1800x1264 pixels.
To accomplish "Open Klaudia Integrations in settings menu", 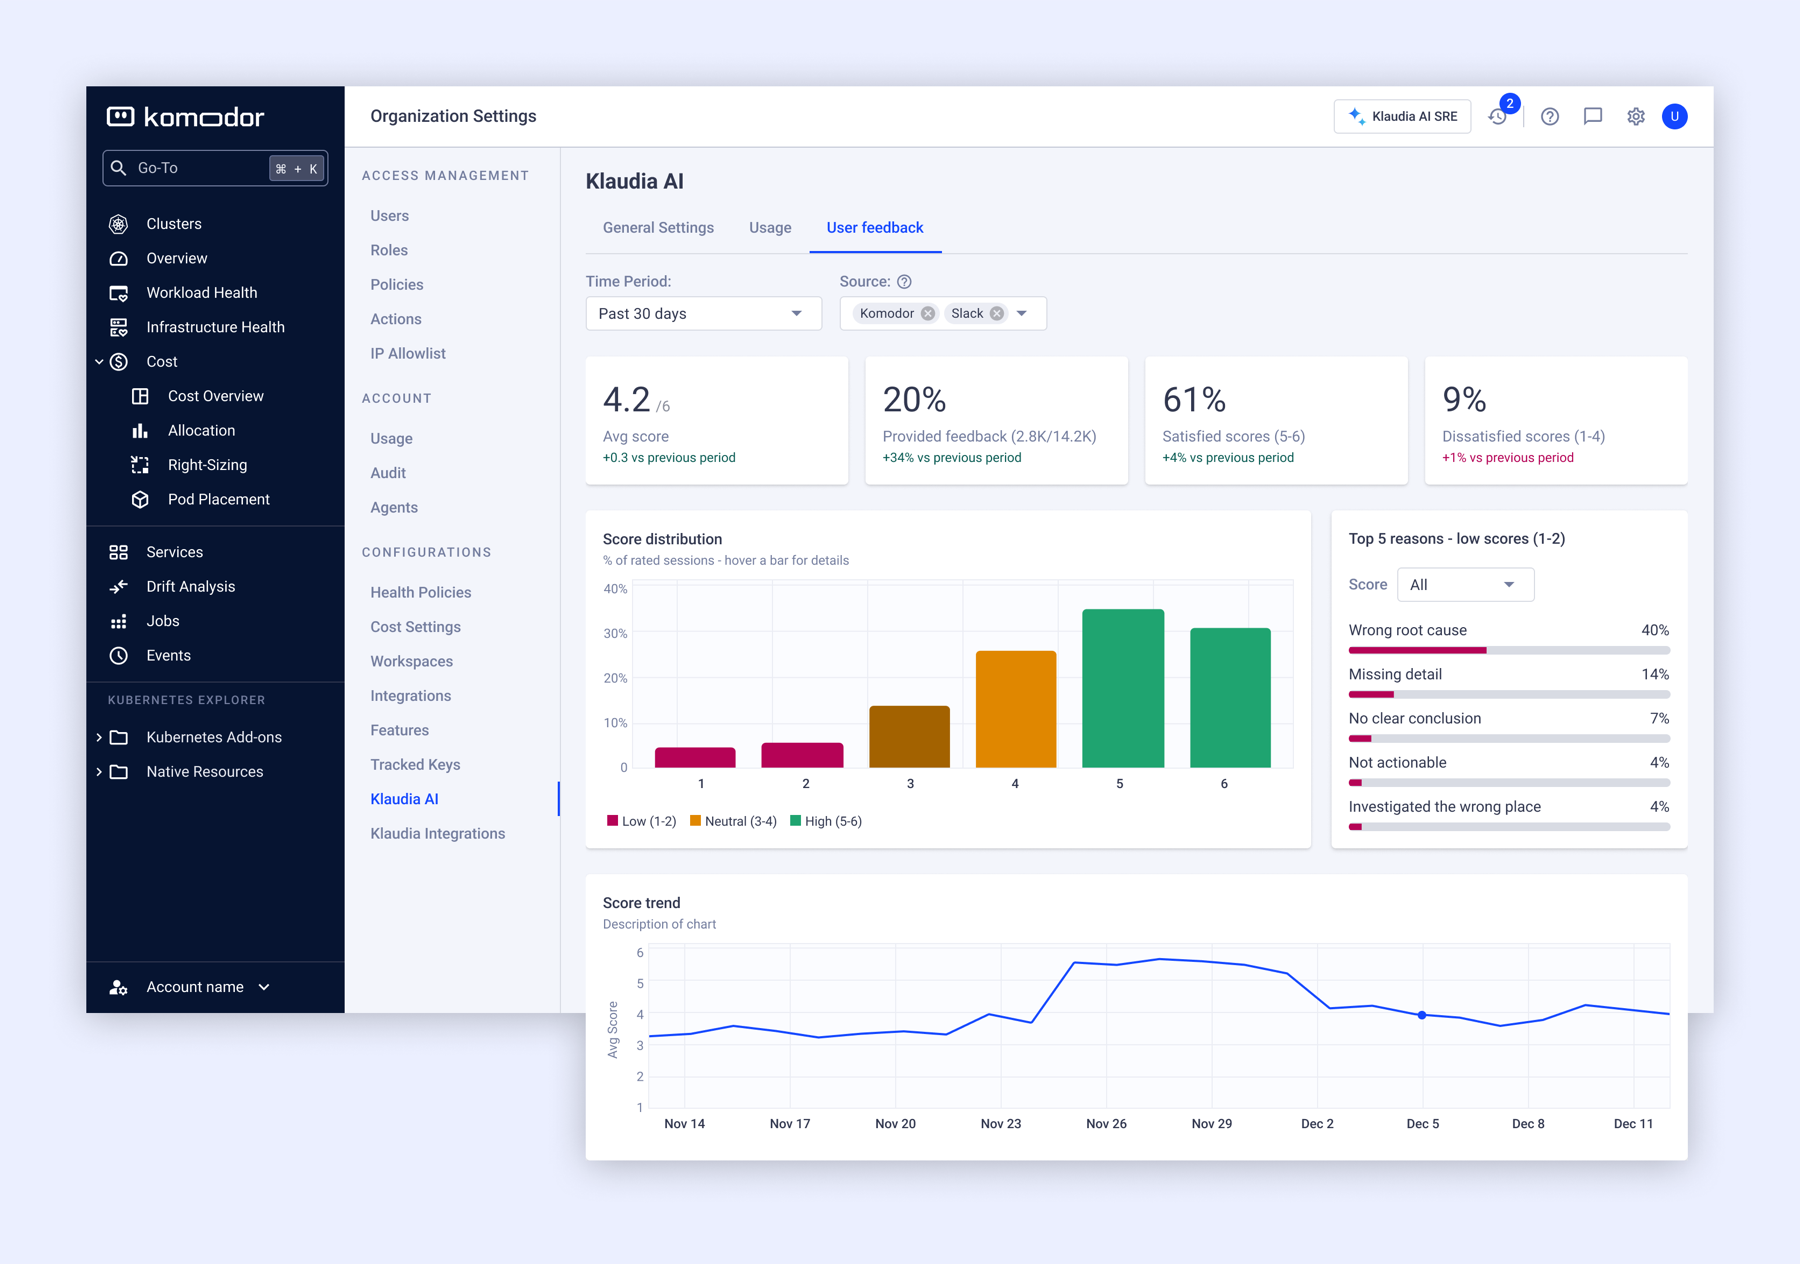I will pos(437,834).
